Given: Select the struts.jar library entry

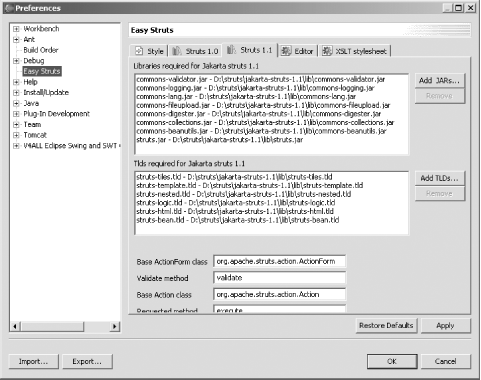Looking at the screenshot, I should point(220,140).
